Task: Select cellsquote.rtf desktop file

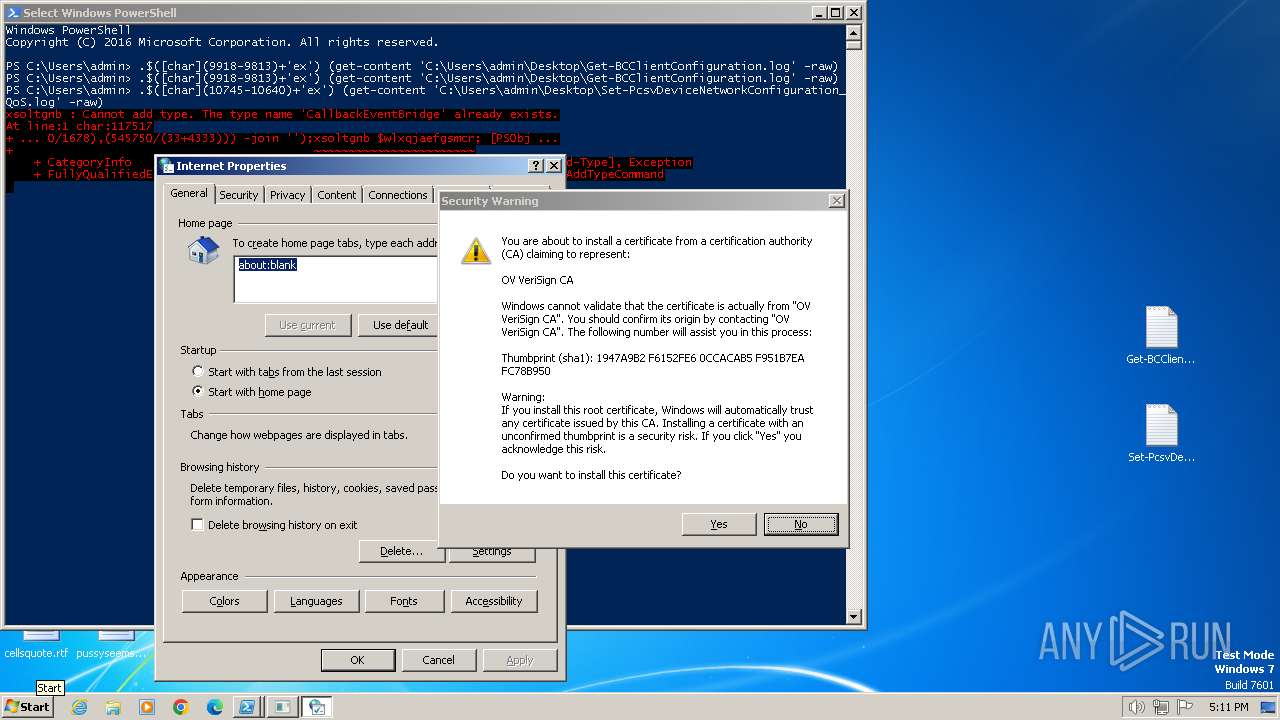Action: (x=36, y=643)
